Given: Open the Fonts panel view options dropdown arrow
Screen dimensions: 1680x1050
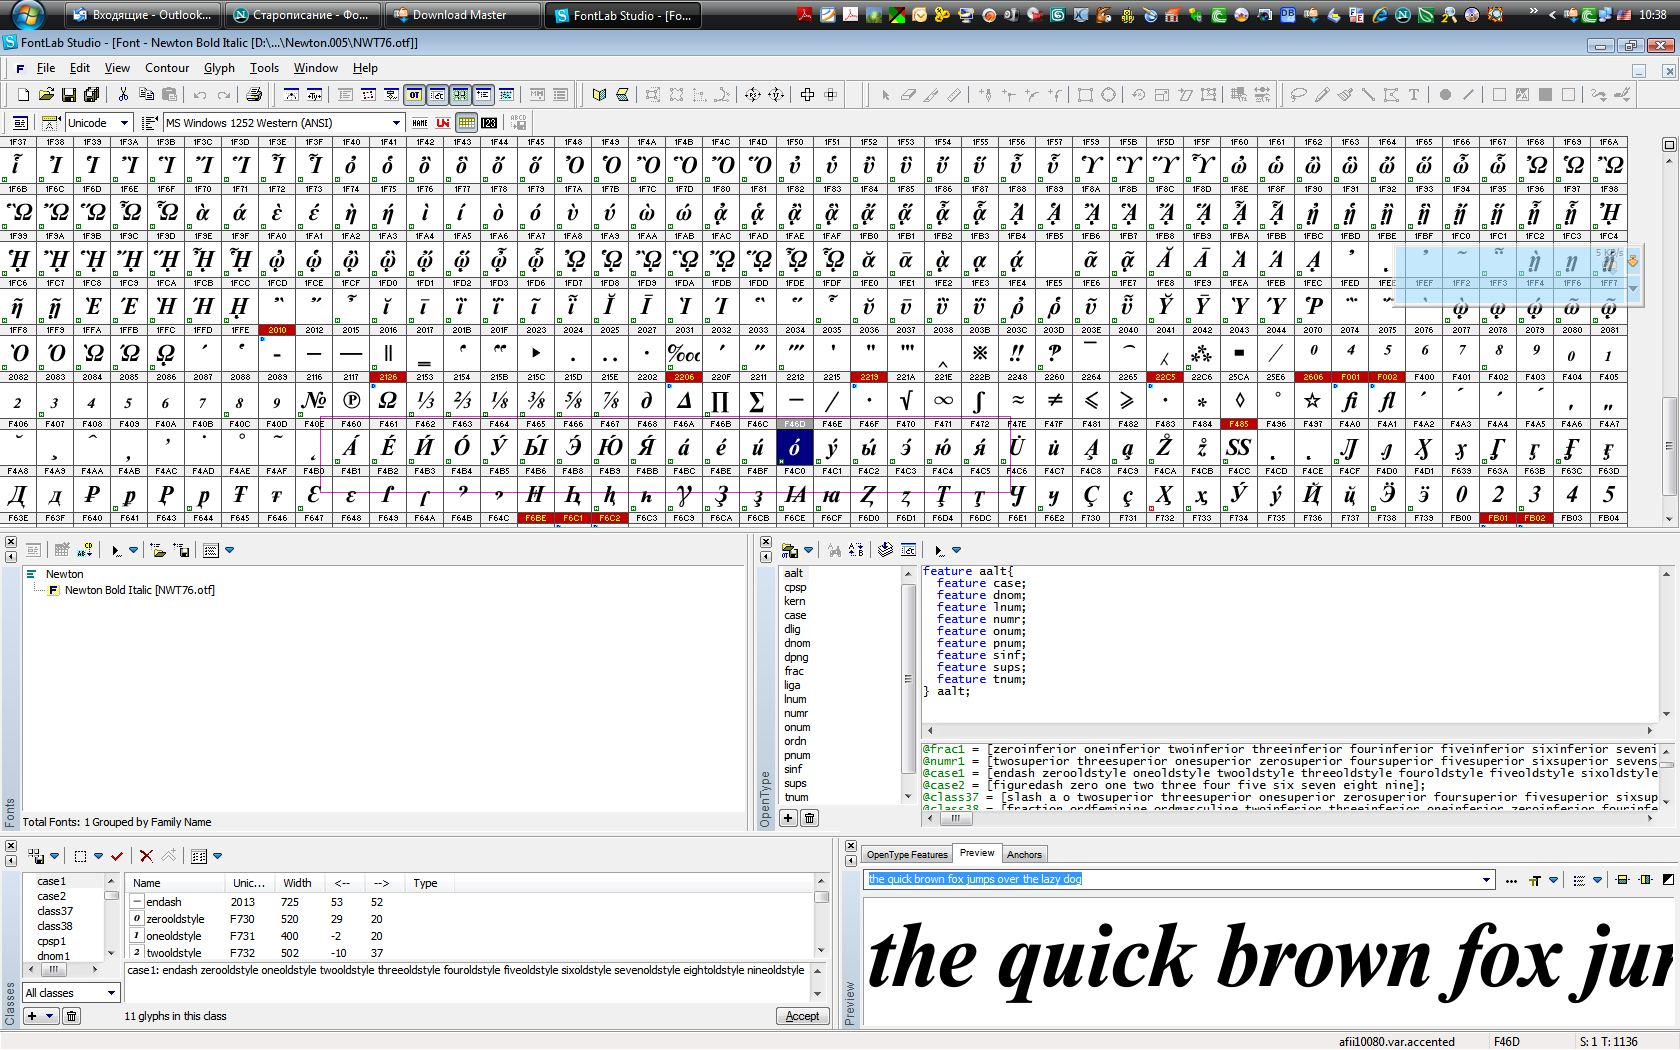Looking at the screenshot, I should (229, 550).
